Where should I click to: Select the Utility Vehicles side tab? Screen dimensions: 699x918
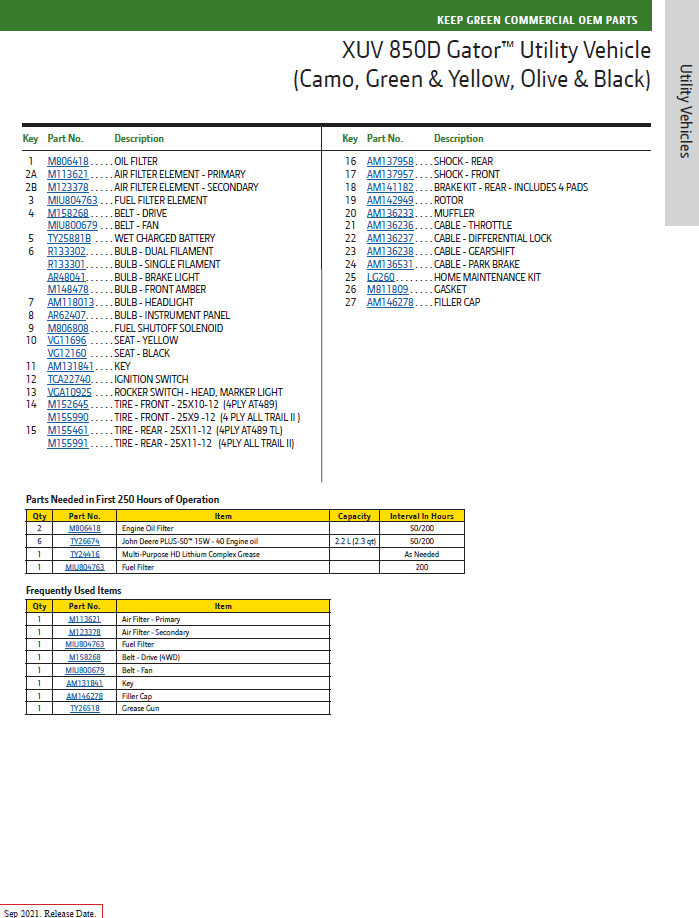(x=684, y=111)
